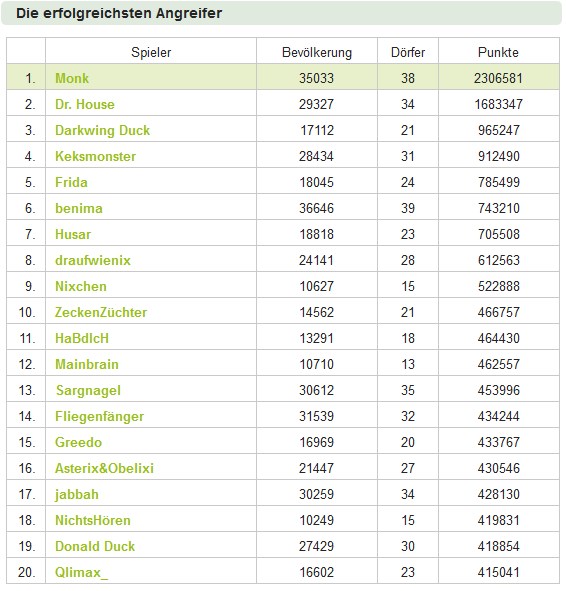The image size is (566, 591).
Task: Open the Nixchen profile link
Action: click(81, 286)
